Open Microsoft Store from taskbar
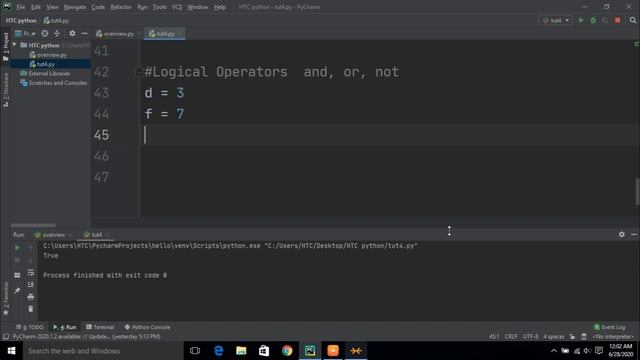 [264, 351]
